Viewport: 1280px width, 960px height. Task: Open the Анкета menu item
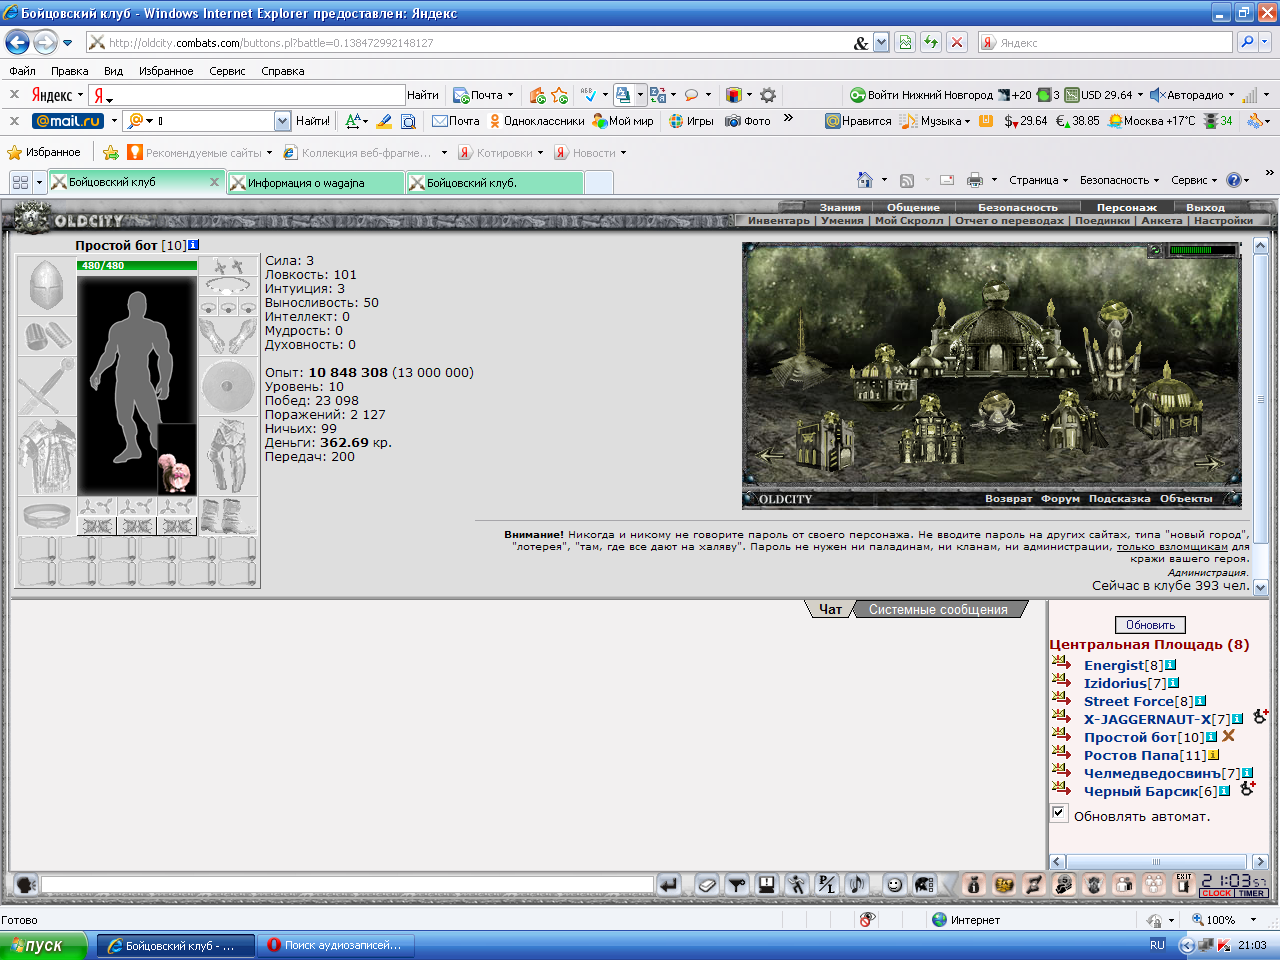pos(1162,220)
